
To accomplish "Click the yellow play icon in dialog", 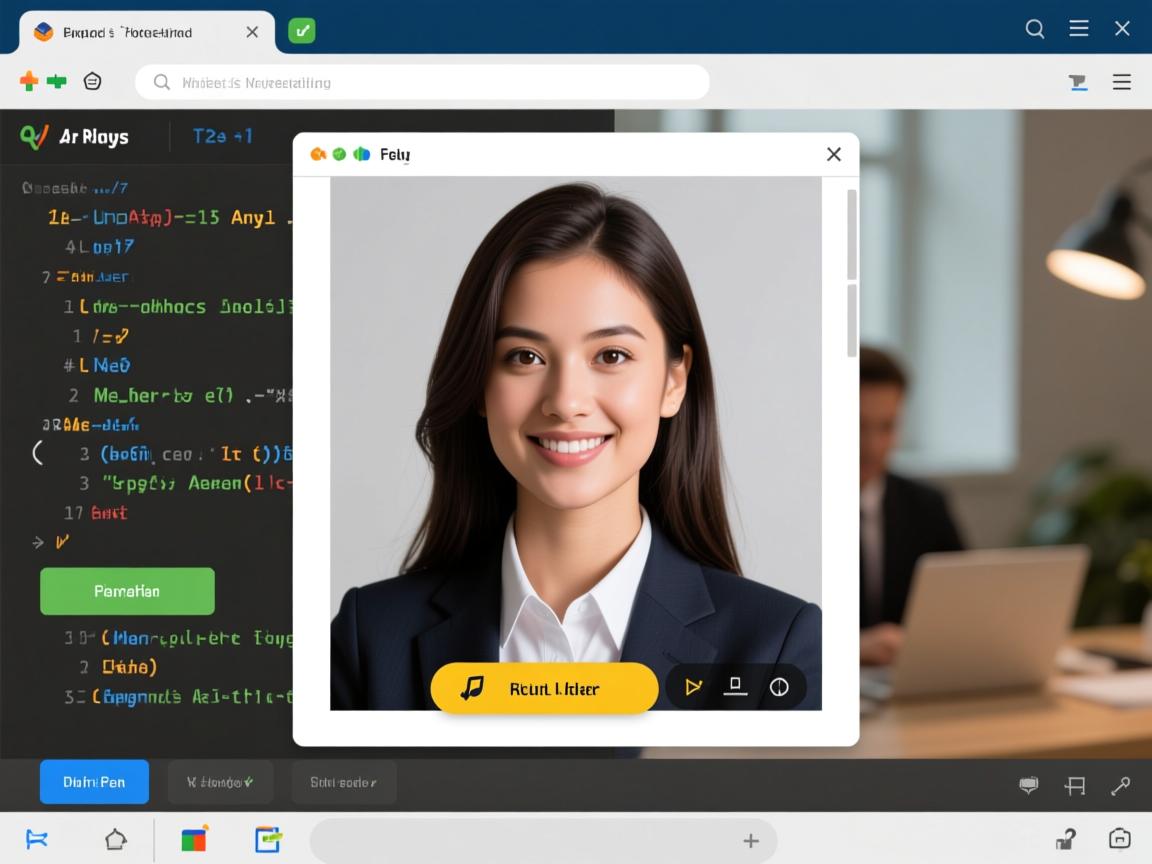I will click(x=692, y=687).
